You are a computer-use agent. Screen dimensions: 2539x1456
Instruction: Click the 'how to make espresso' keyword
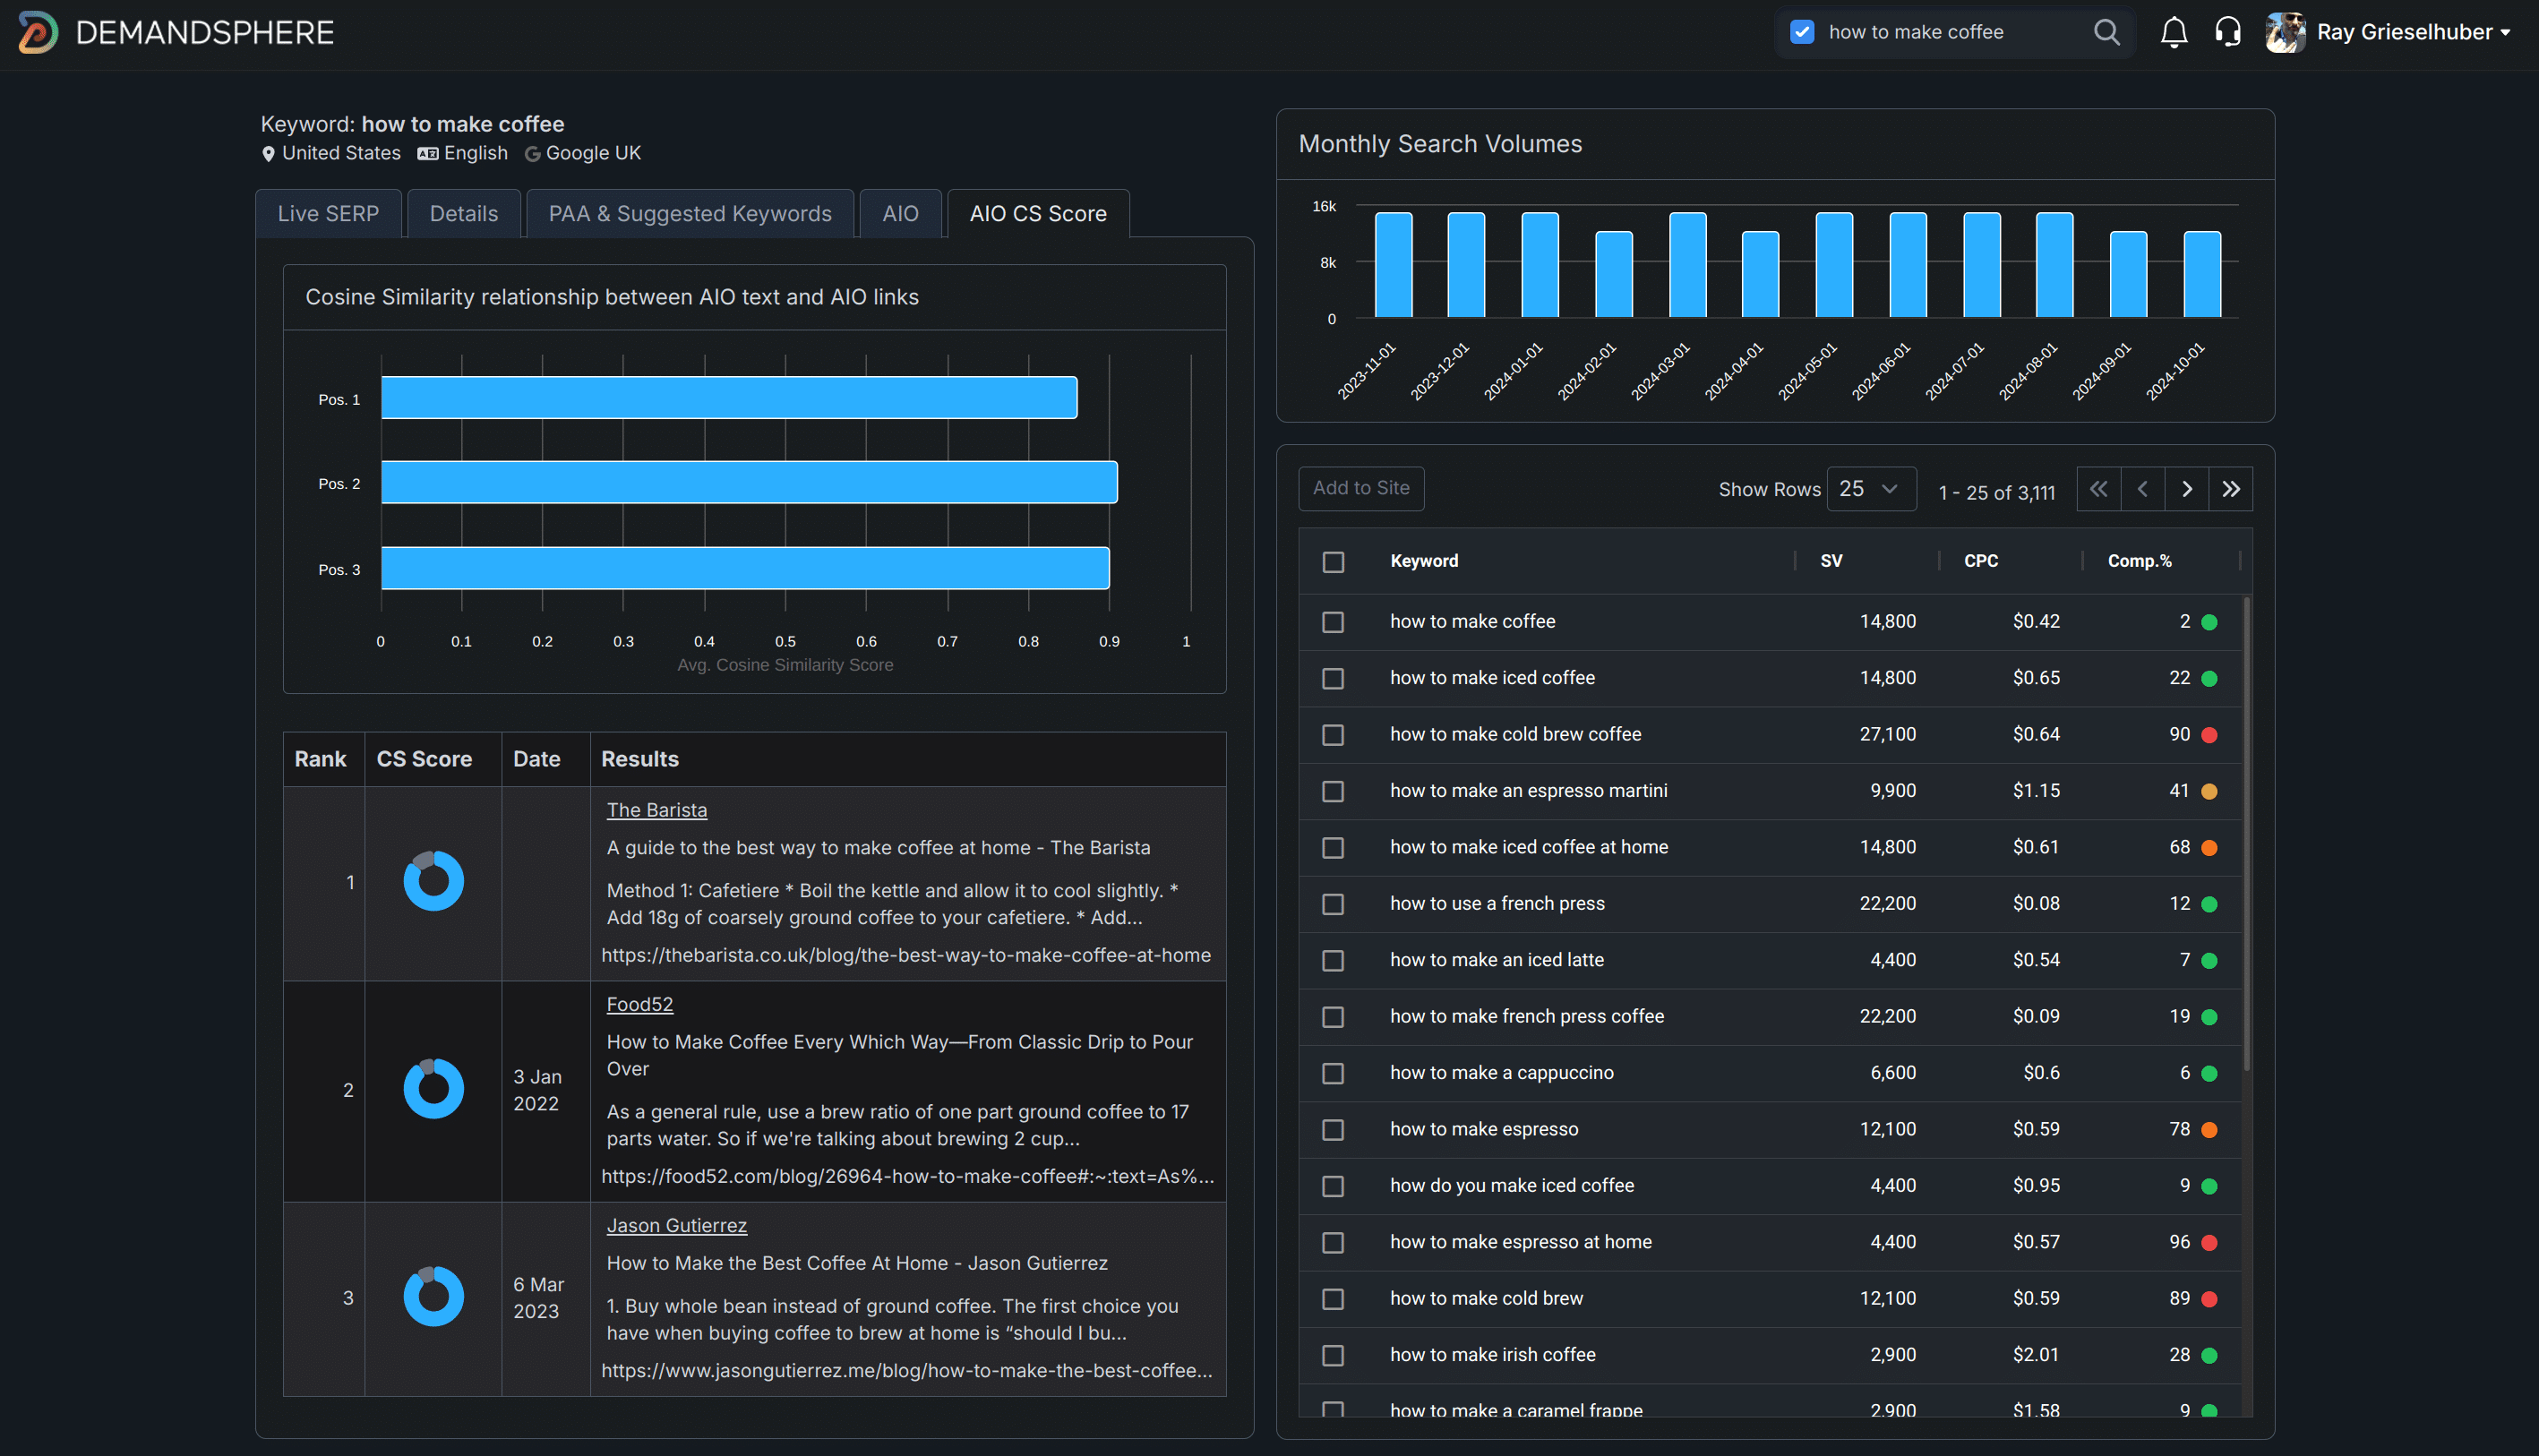1484,1130
